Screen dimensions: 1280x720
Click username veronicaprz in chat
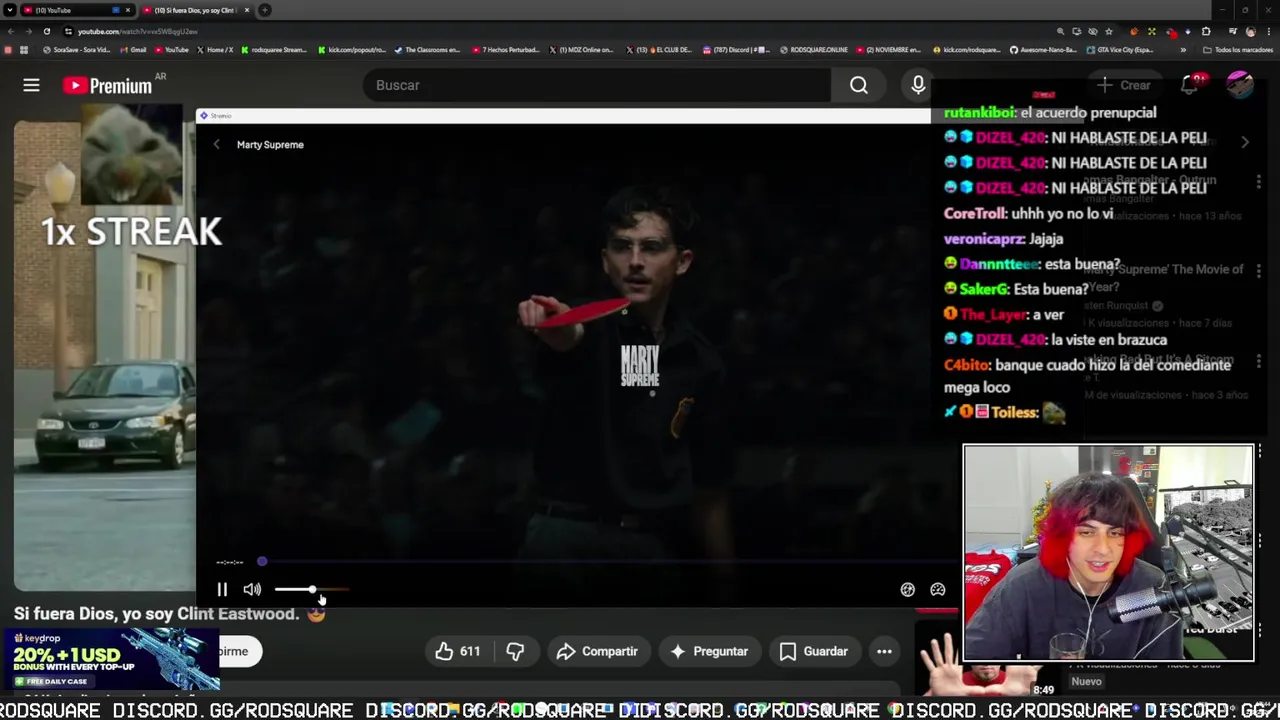tap(984, 239)
